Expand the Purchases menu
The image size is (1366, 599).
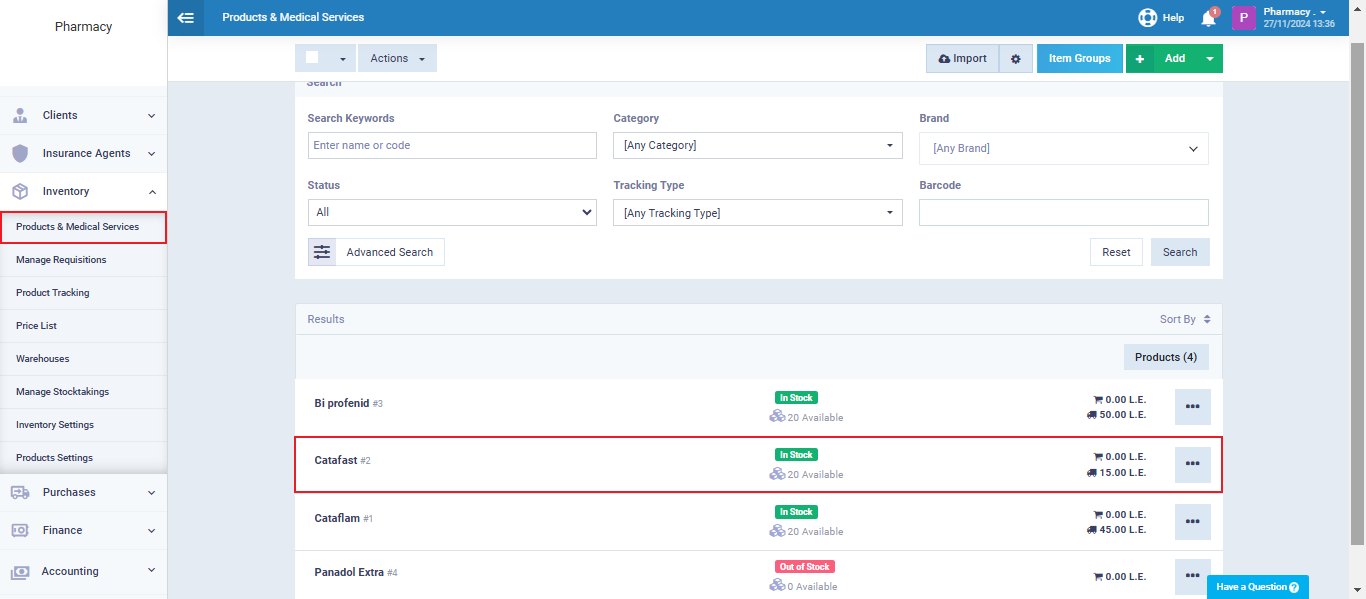tap(151, 492)
